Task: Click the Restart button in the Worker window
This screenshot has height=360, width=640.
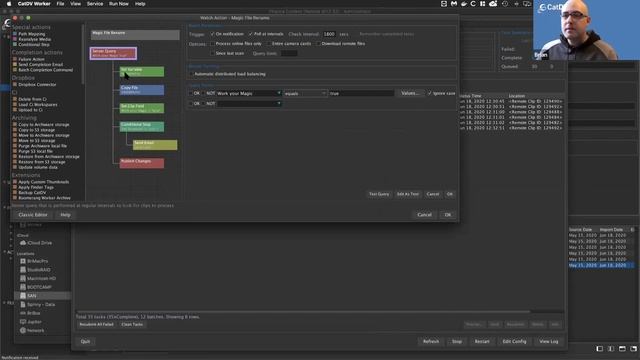Action: click(482, 341)
